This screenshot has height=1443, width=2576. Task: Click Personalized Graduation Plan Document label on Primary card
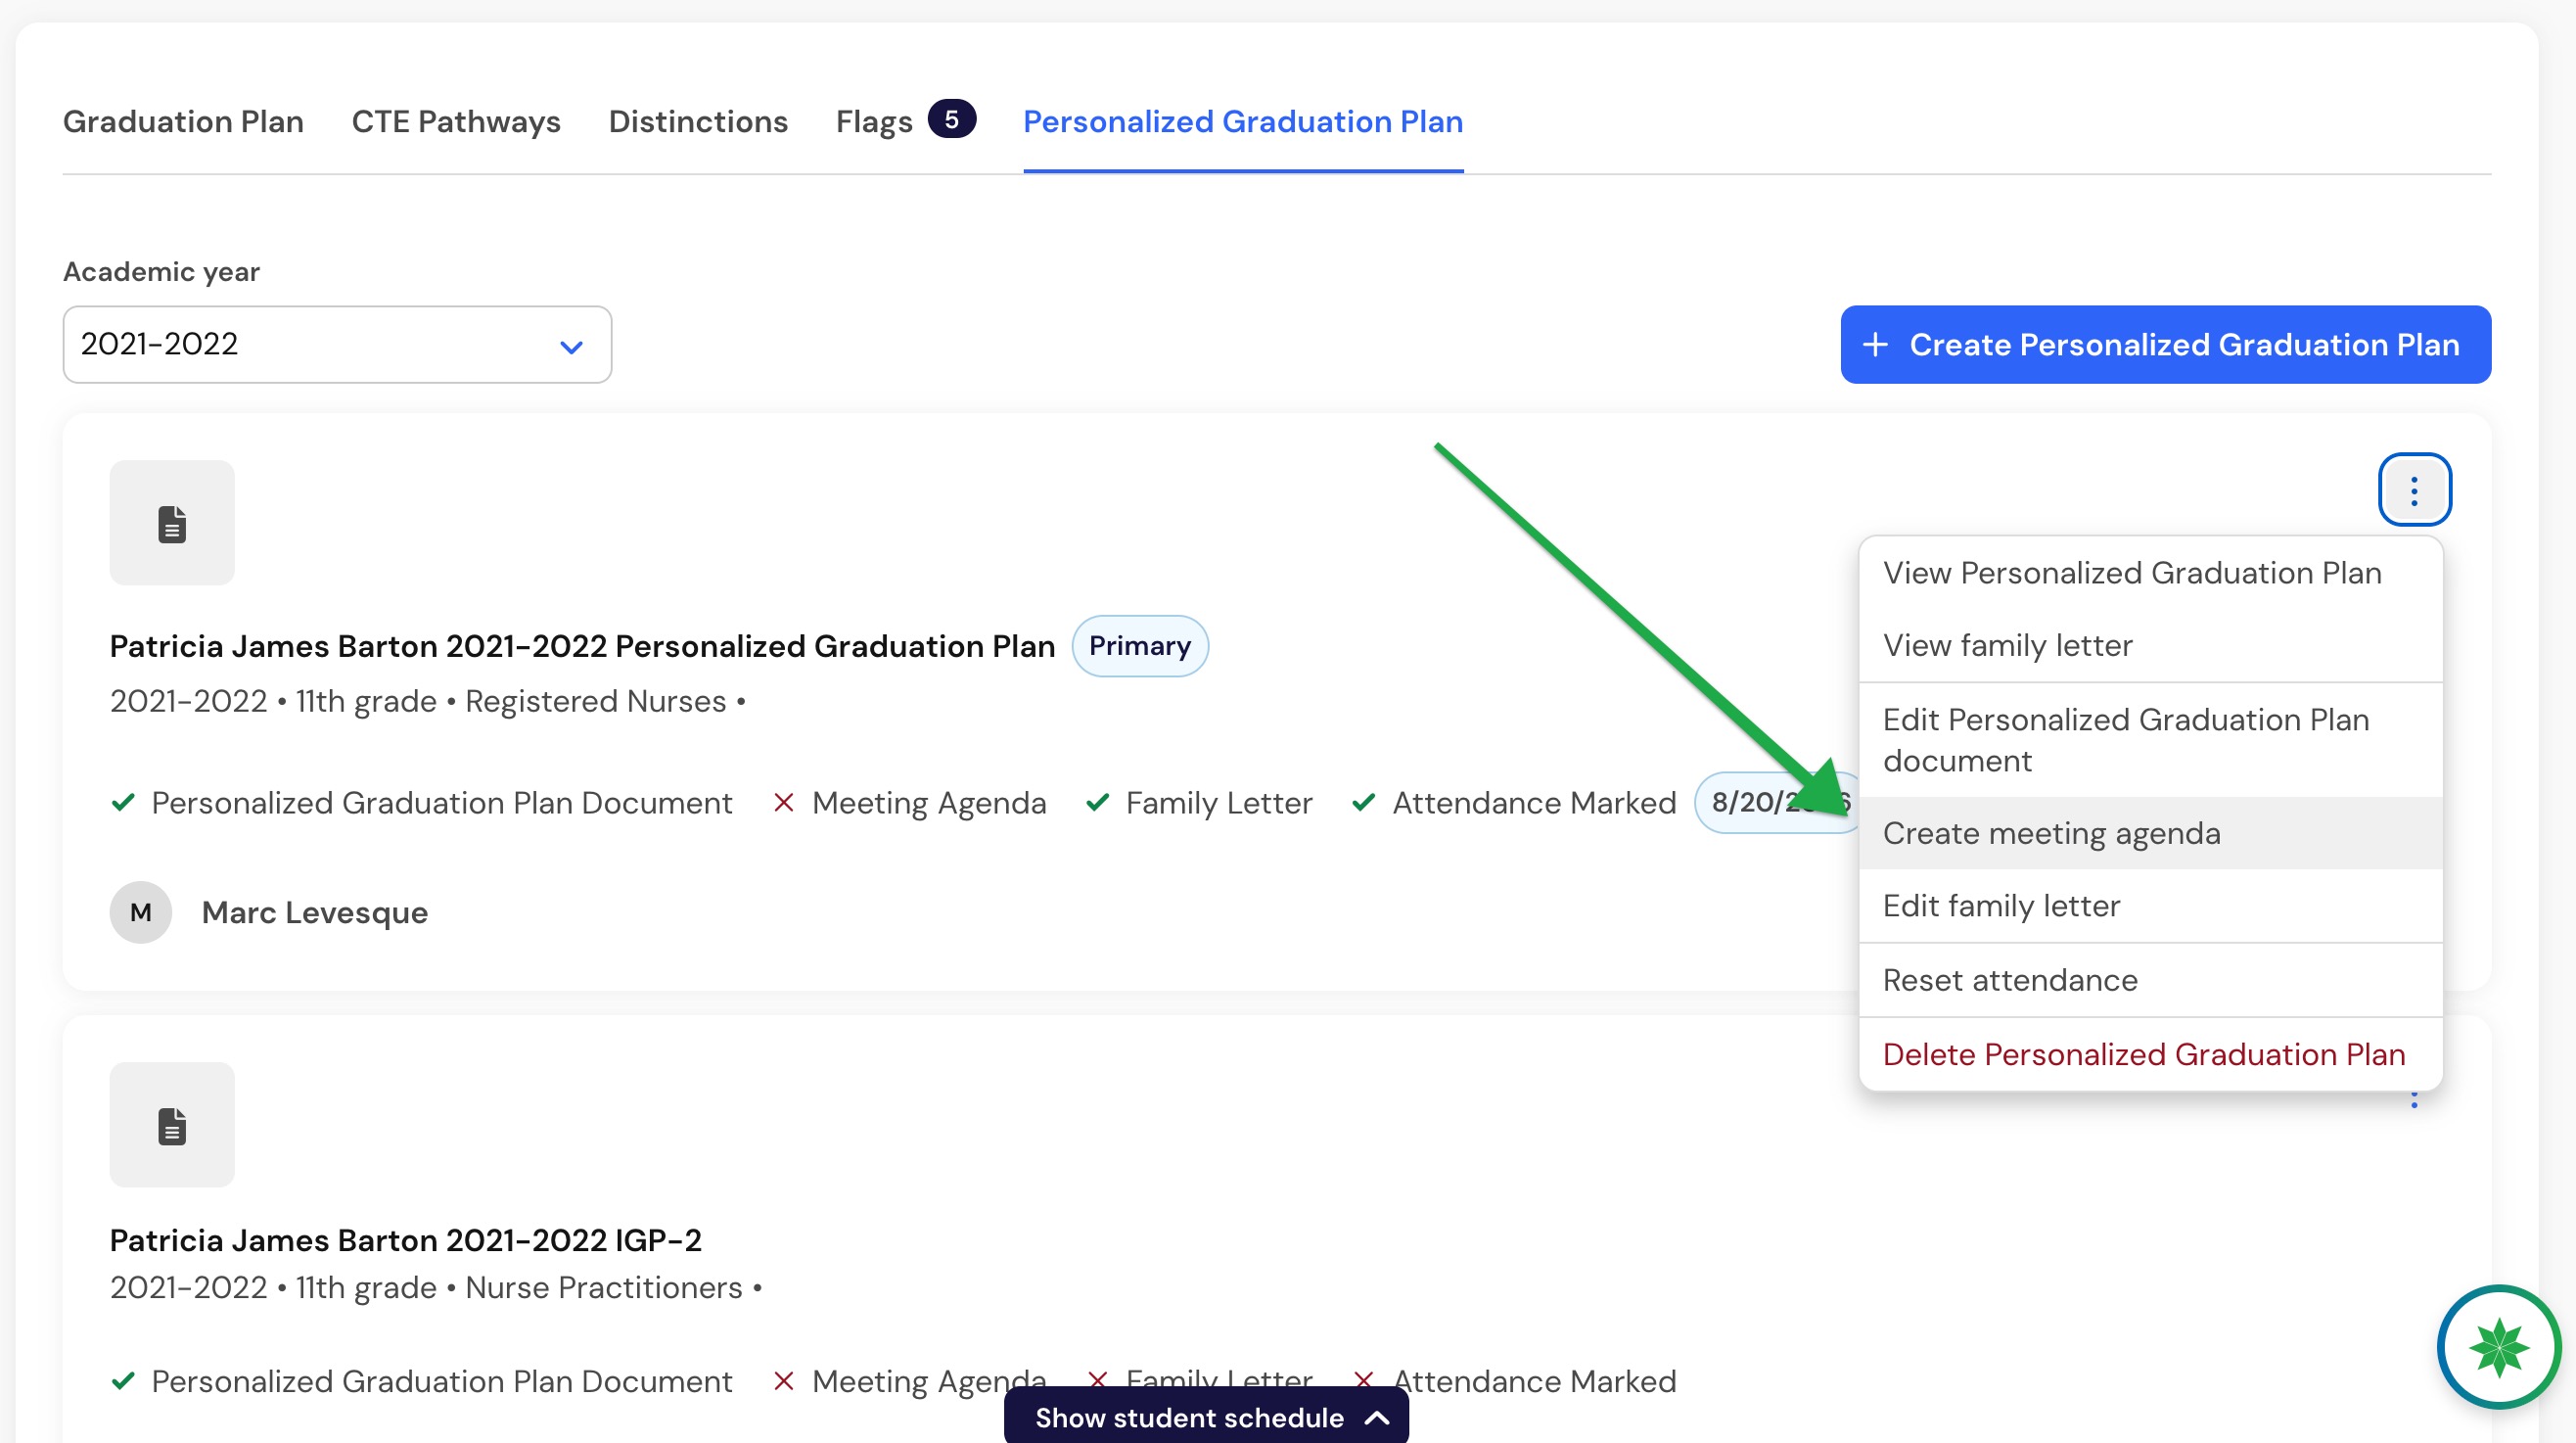[x=442, y=803]
